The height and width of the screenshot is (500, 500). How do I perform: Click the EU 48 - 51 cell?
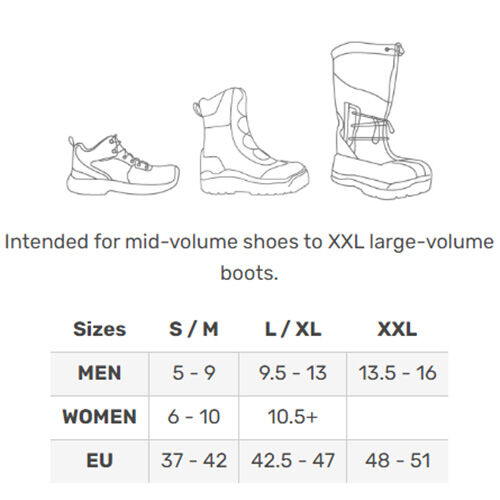point(397,461)
